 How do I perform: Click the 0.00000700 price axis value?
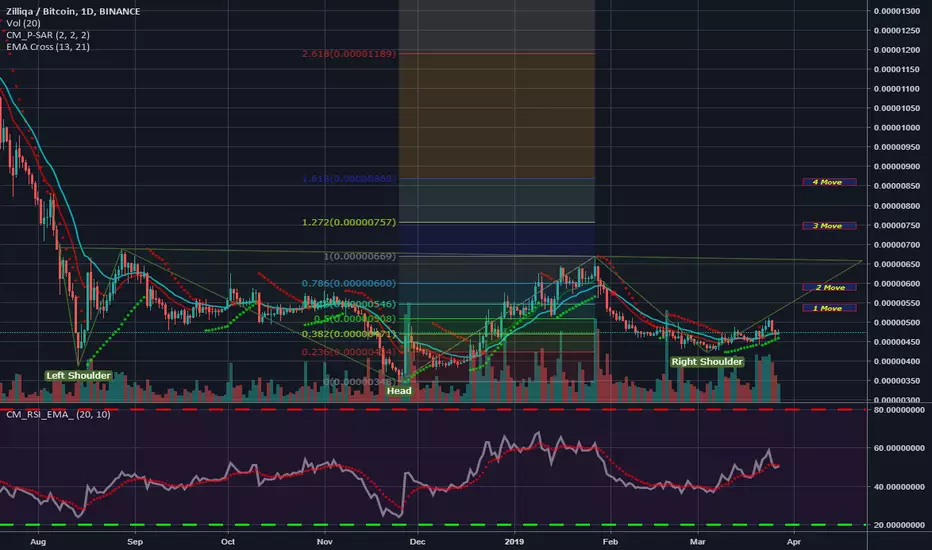pyautogui.click(x=896, y=245)
